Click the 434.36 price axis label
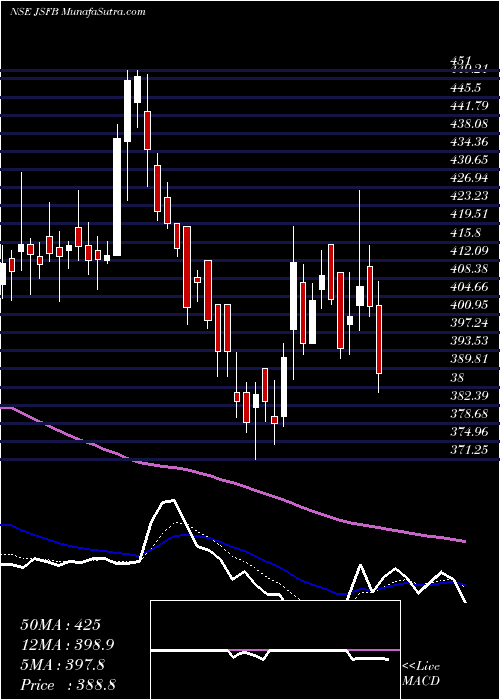 coord(468,142)
